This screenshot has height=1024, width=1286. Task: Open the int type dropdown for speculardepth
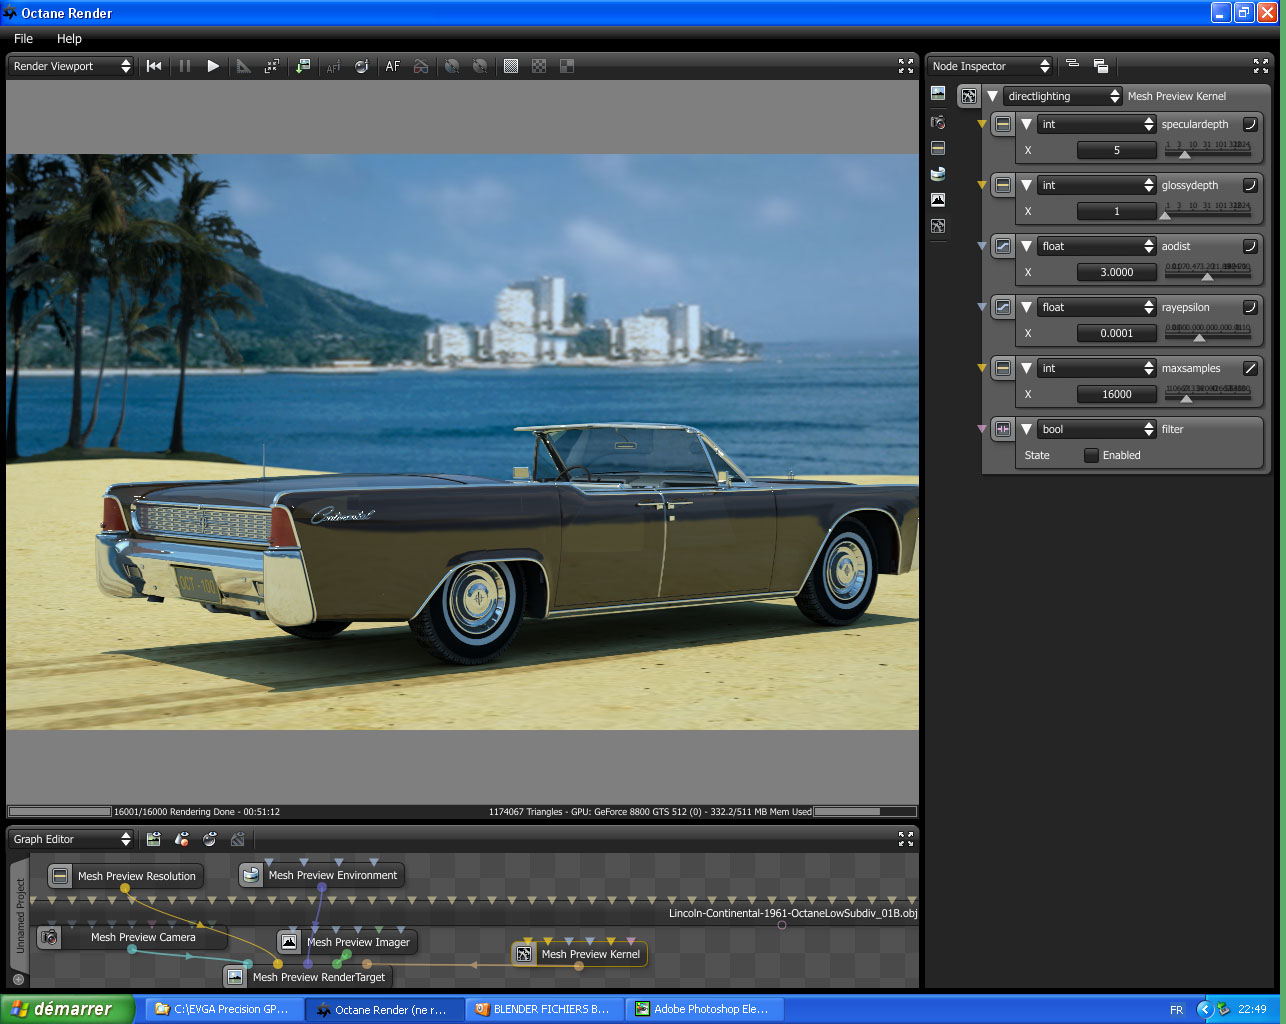pyautogui.click(x=1096, y=124)
